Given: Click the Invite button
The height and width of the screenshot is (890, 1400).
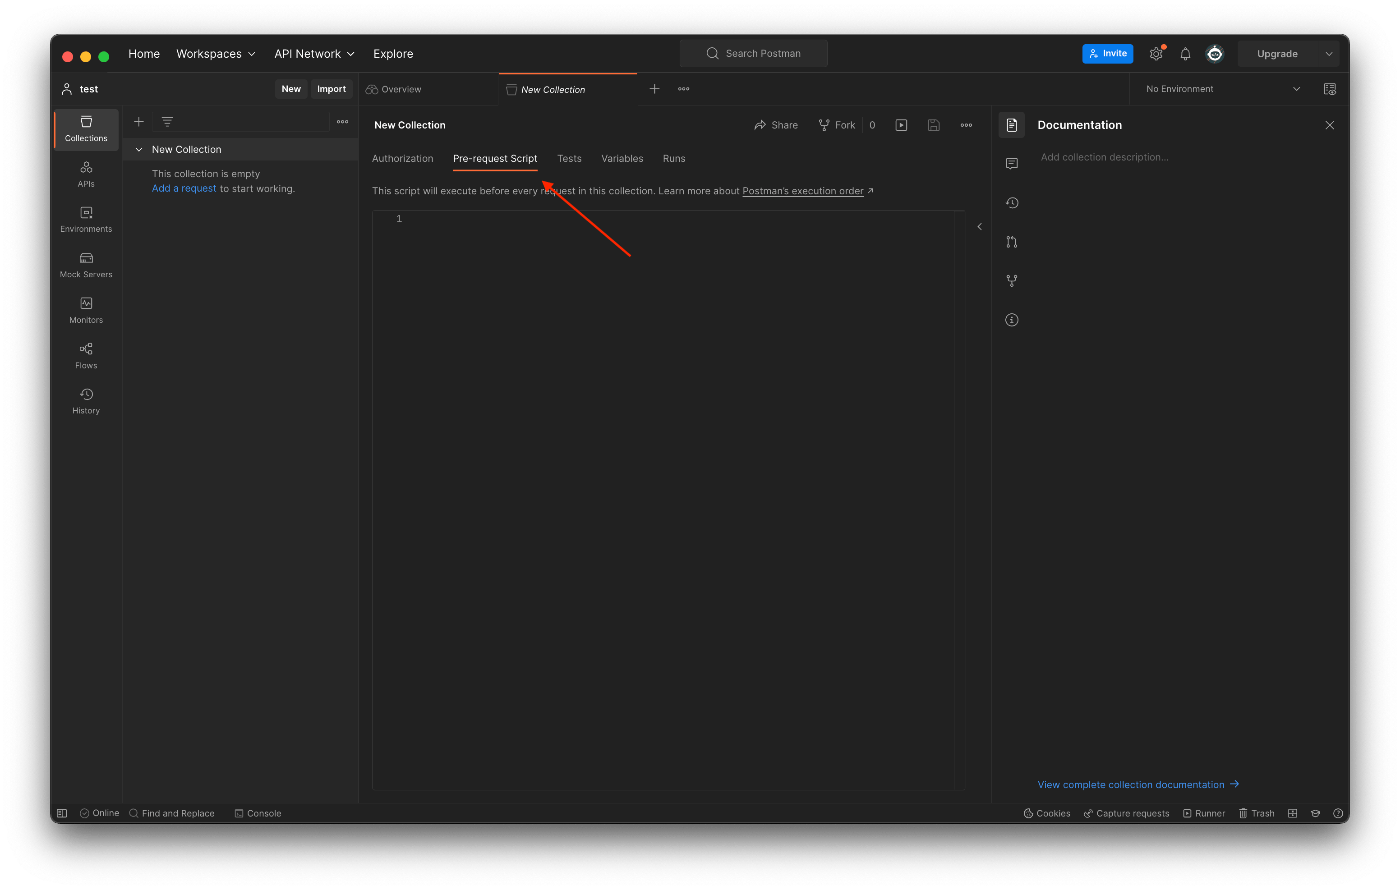Looking at the screenshot, I should click(x=1108, y=54).
